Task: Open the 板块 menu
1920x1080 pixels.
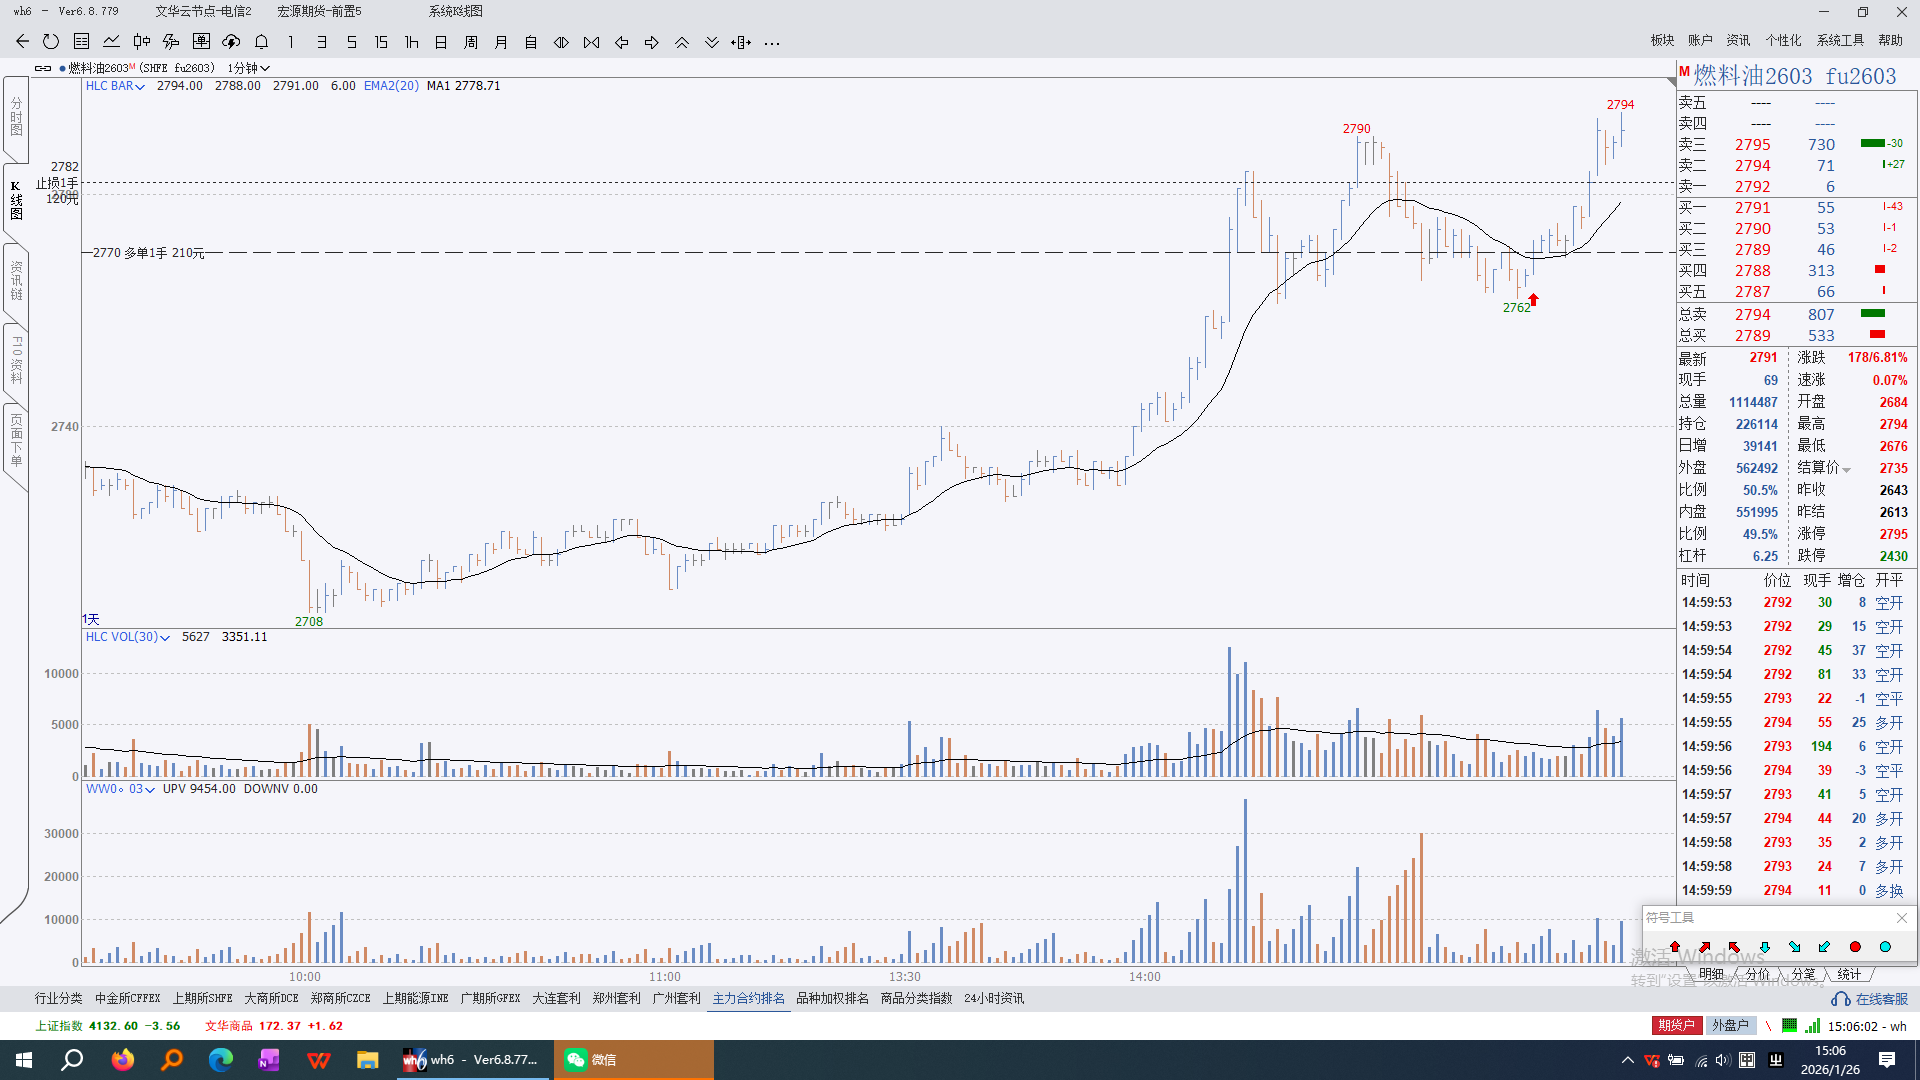Action: click(1662, 40)
